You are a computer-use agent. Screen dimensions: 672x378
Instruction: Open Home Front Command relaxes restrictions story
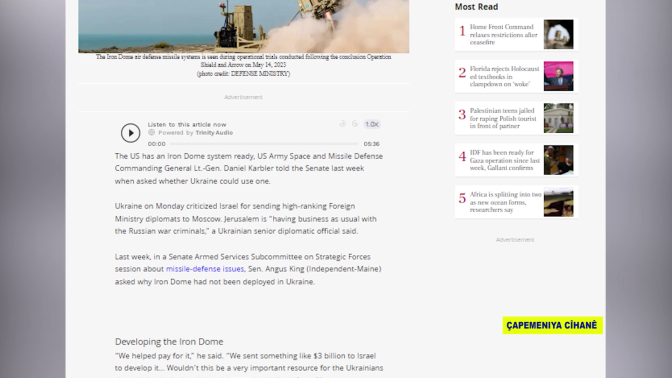(x=504, y=34)
